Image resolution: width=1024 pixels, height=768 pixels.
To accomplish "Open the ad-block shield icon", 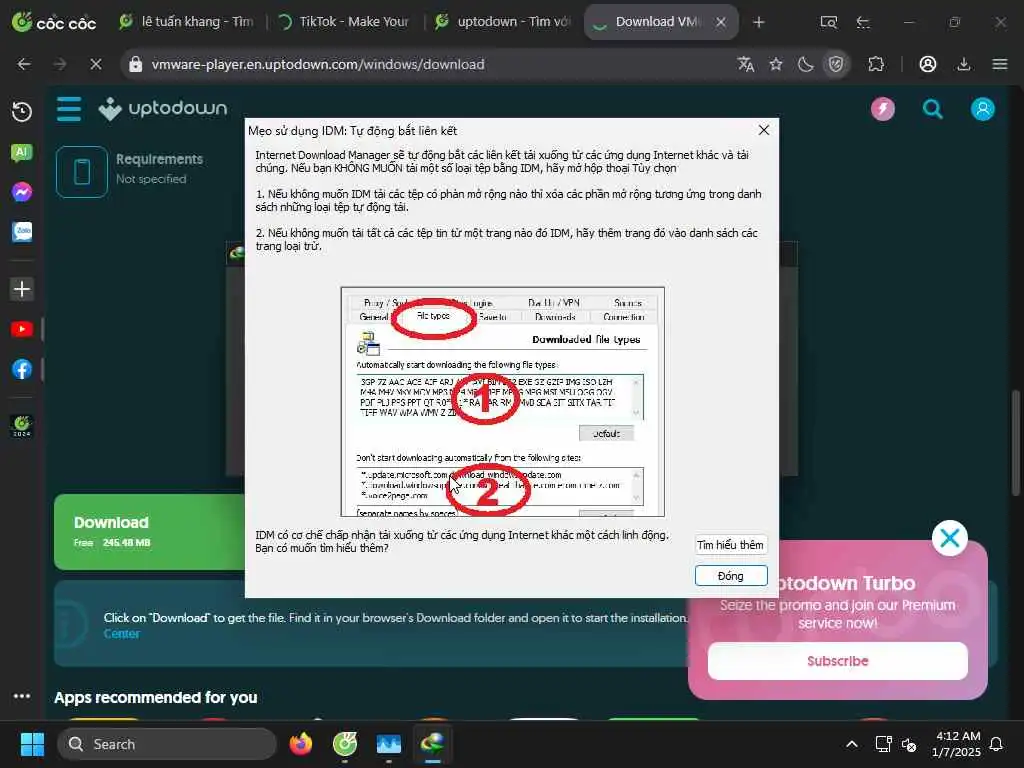I will [836, 64].
